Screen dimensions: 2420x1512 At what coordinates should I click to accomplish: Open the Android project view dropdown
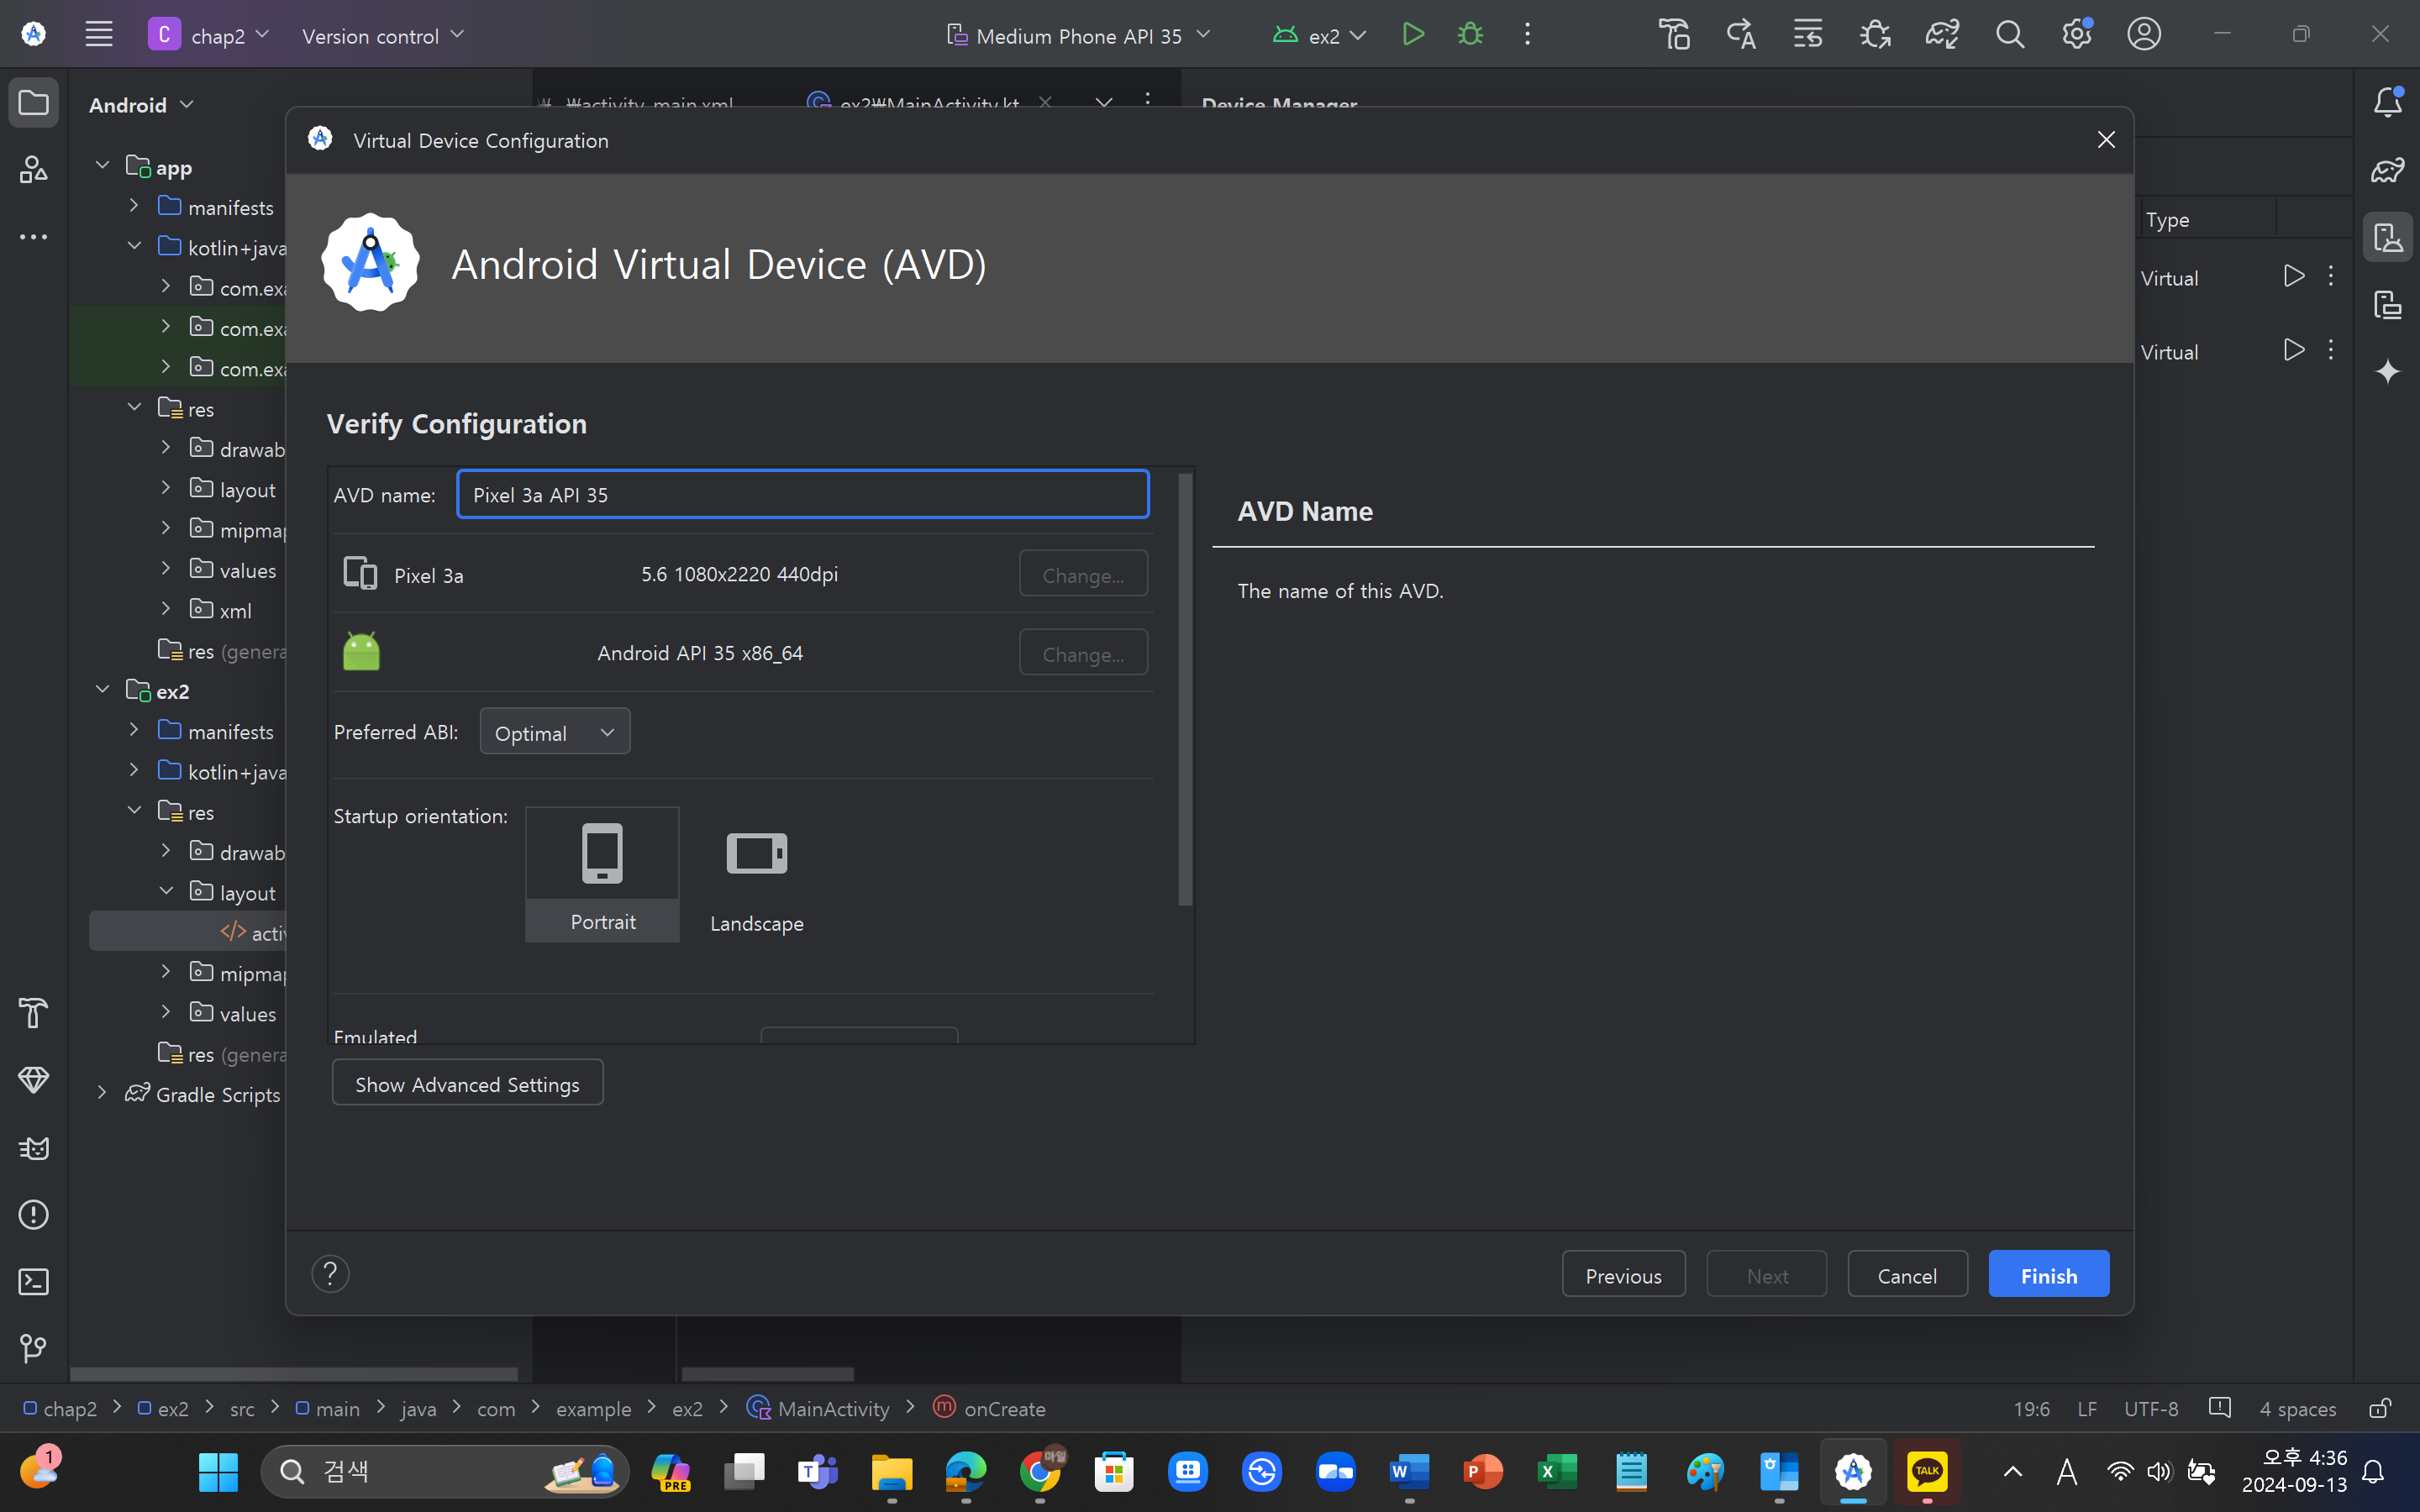[141, 105]
